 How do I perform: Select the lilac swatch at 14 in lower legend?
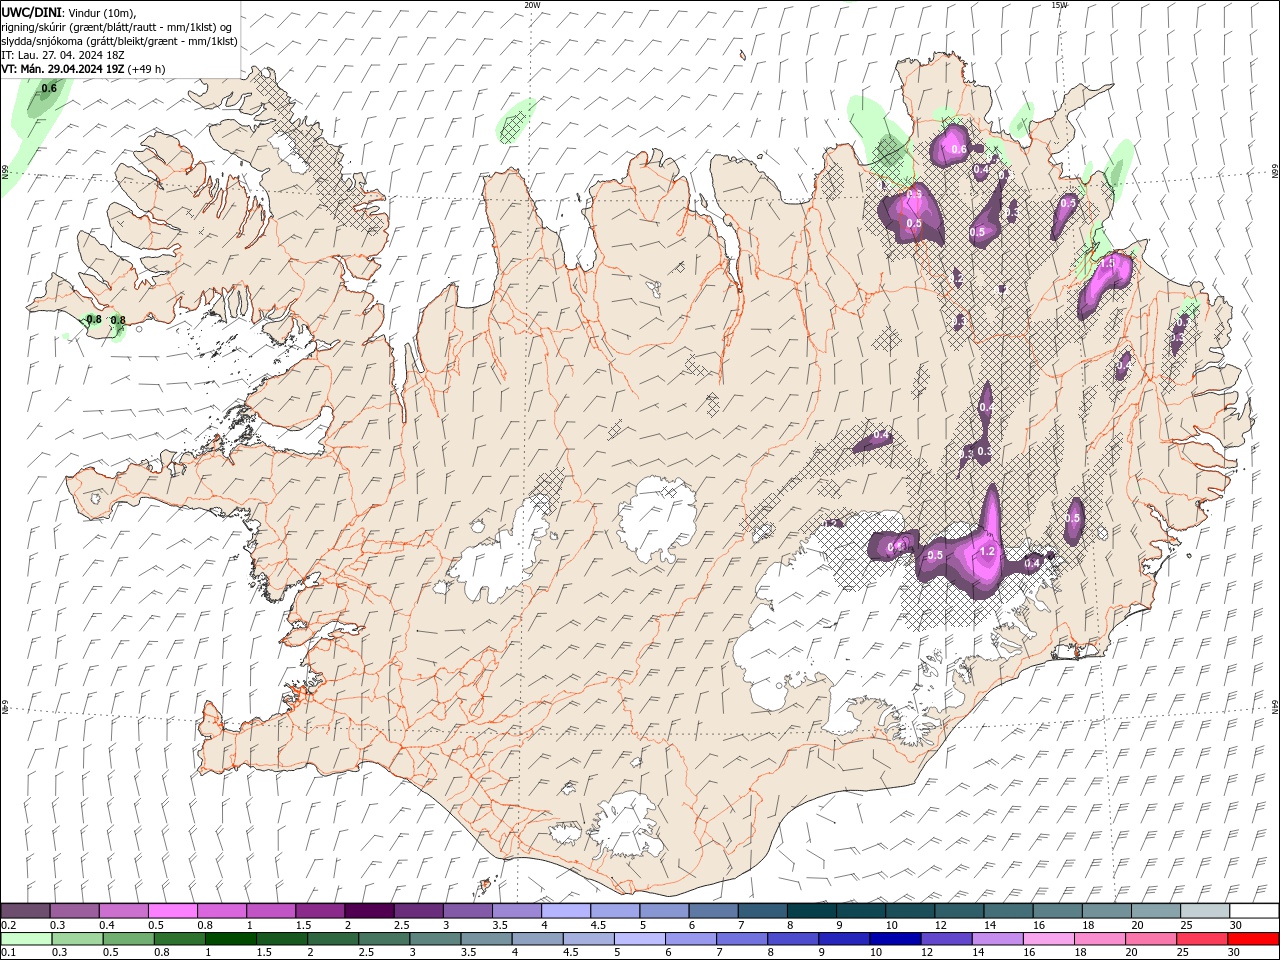(997, 939)
